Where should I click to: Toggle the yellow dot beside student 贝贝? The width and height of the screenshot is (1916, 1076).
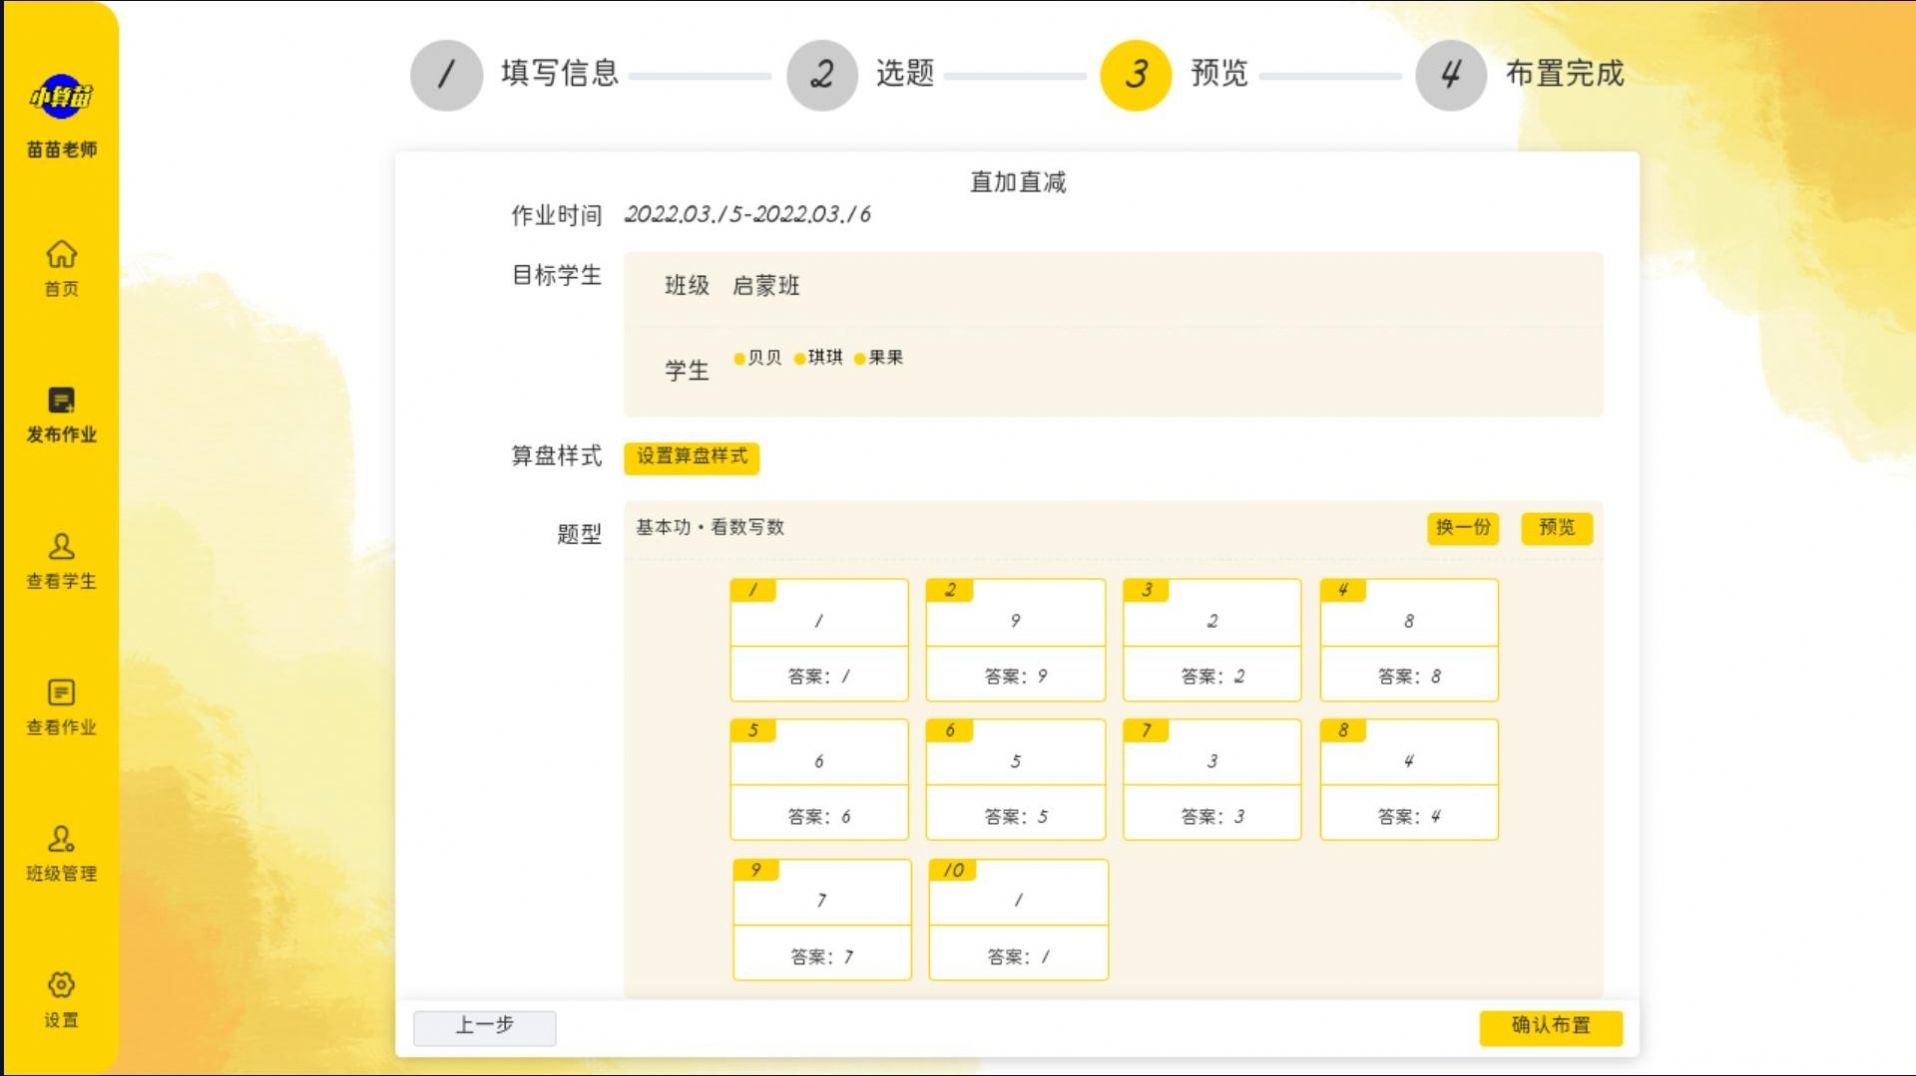739,357
